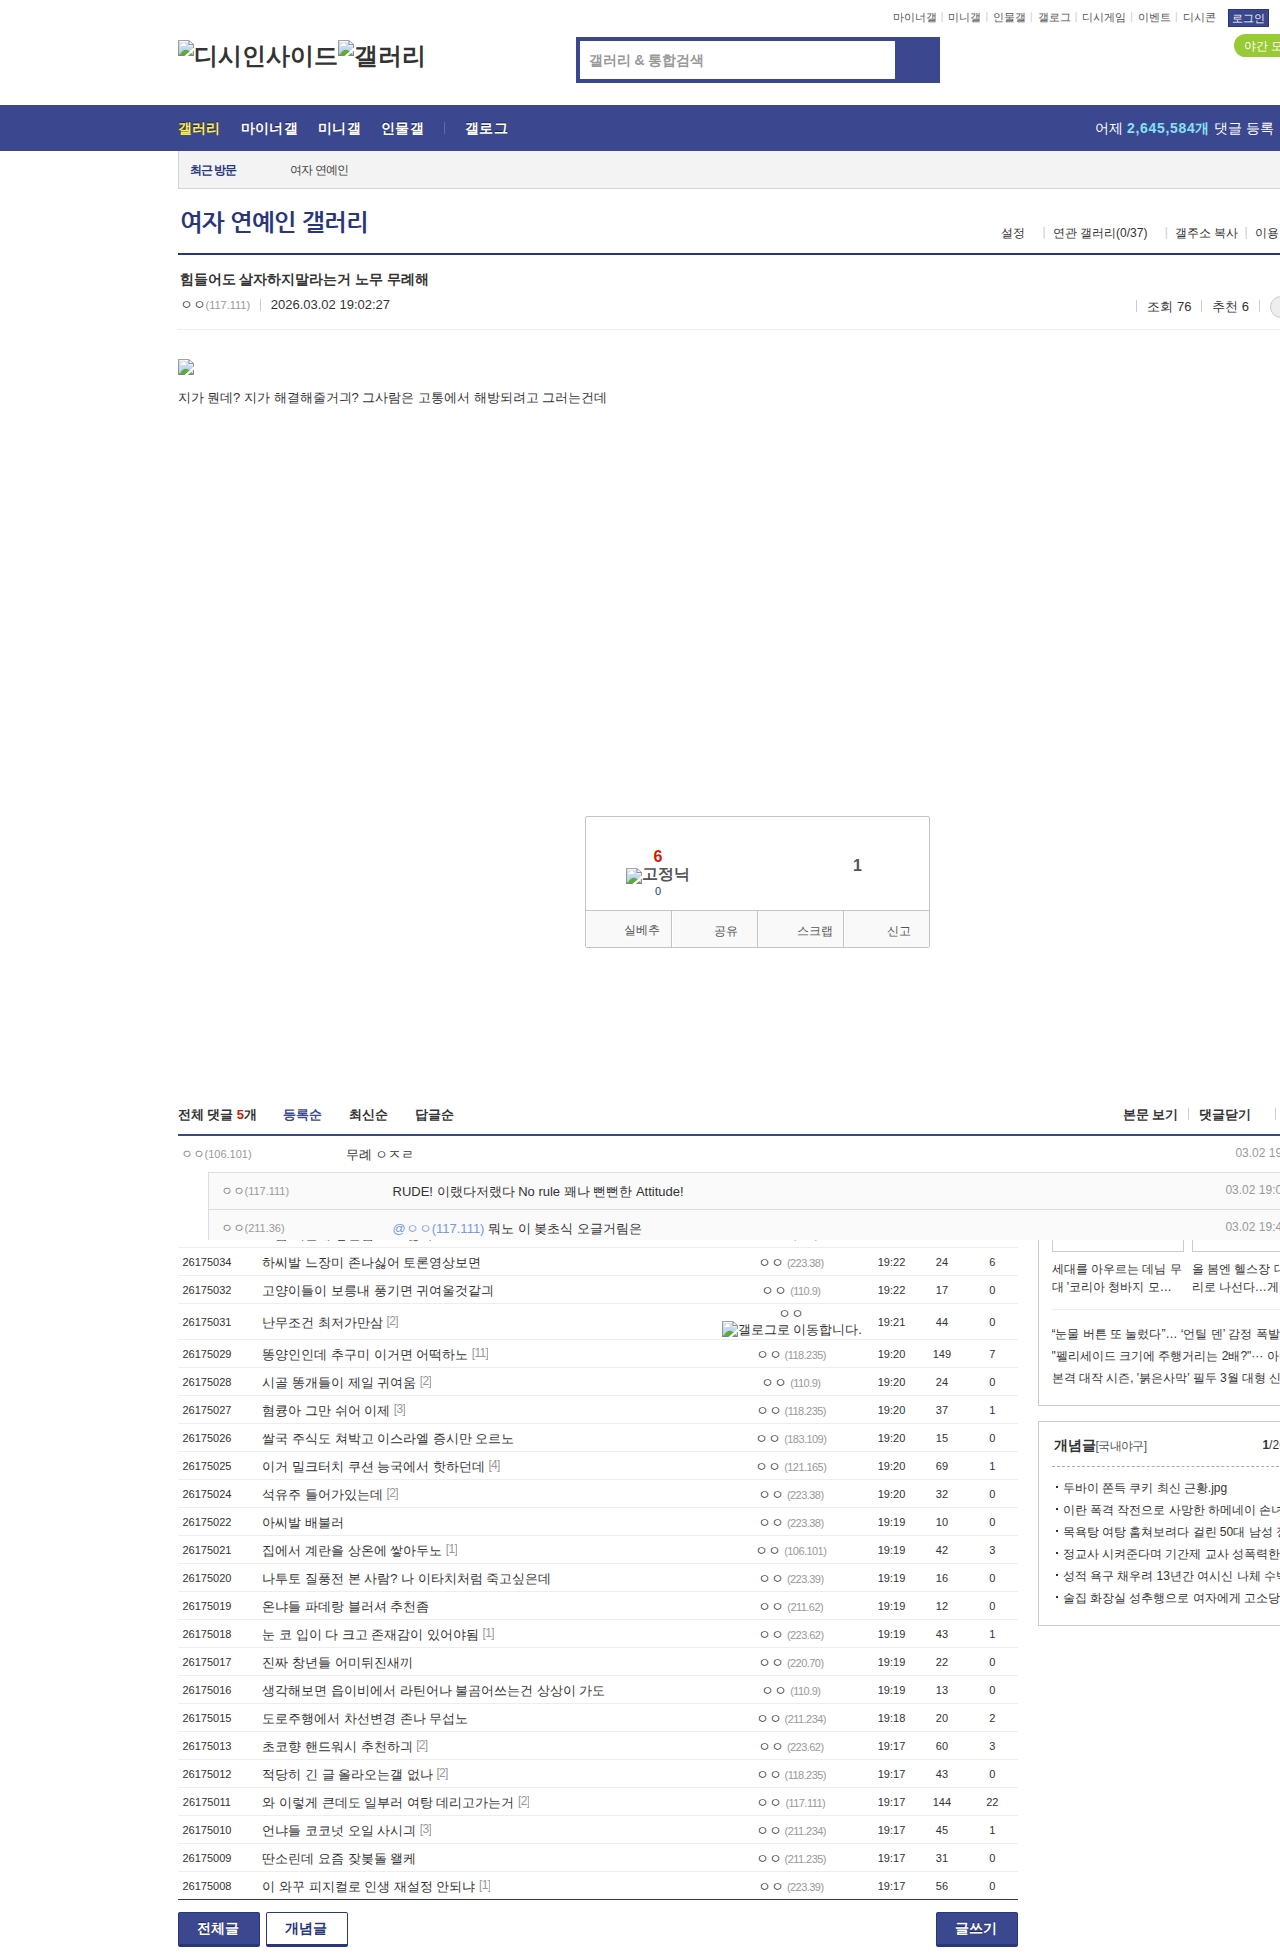
Task: Click the 스크랩 button
Action: 801,930
